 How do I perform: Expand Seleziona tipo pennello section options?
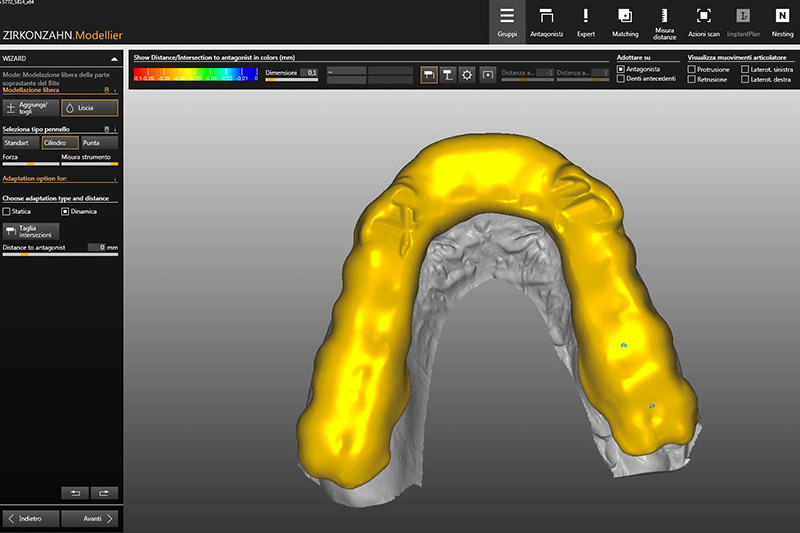[x=115, y=130]
